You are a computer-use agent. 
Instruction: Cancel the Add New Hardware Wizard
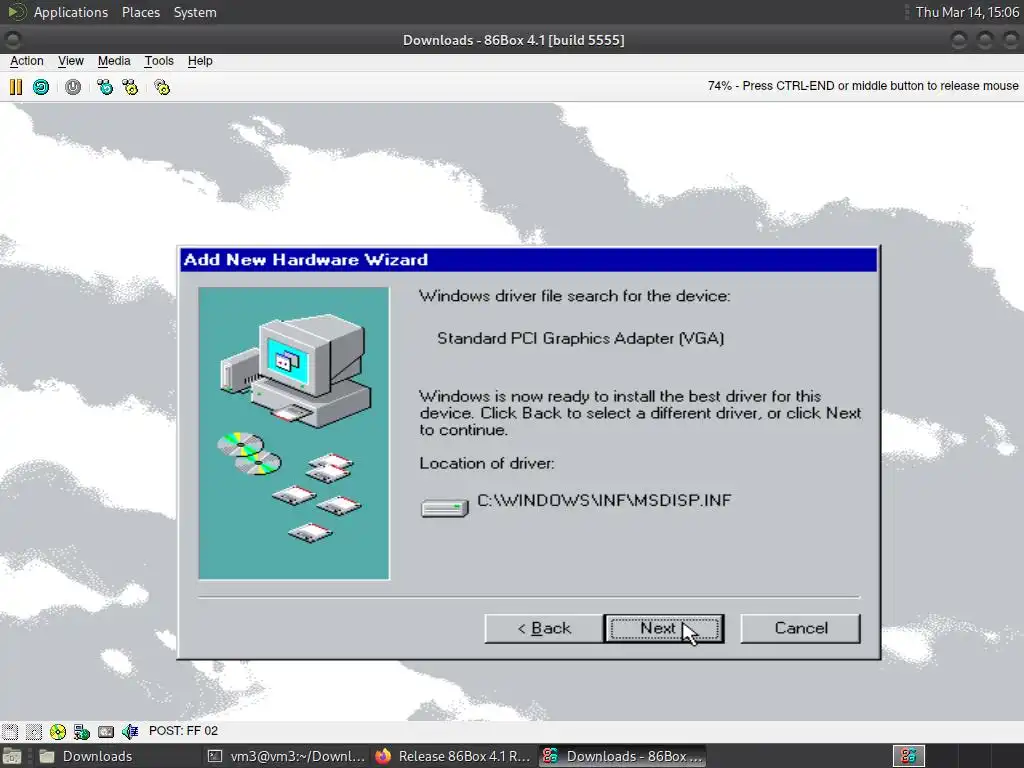[x=801, y=628]
